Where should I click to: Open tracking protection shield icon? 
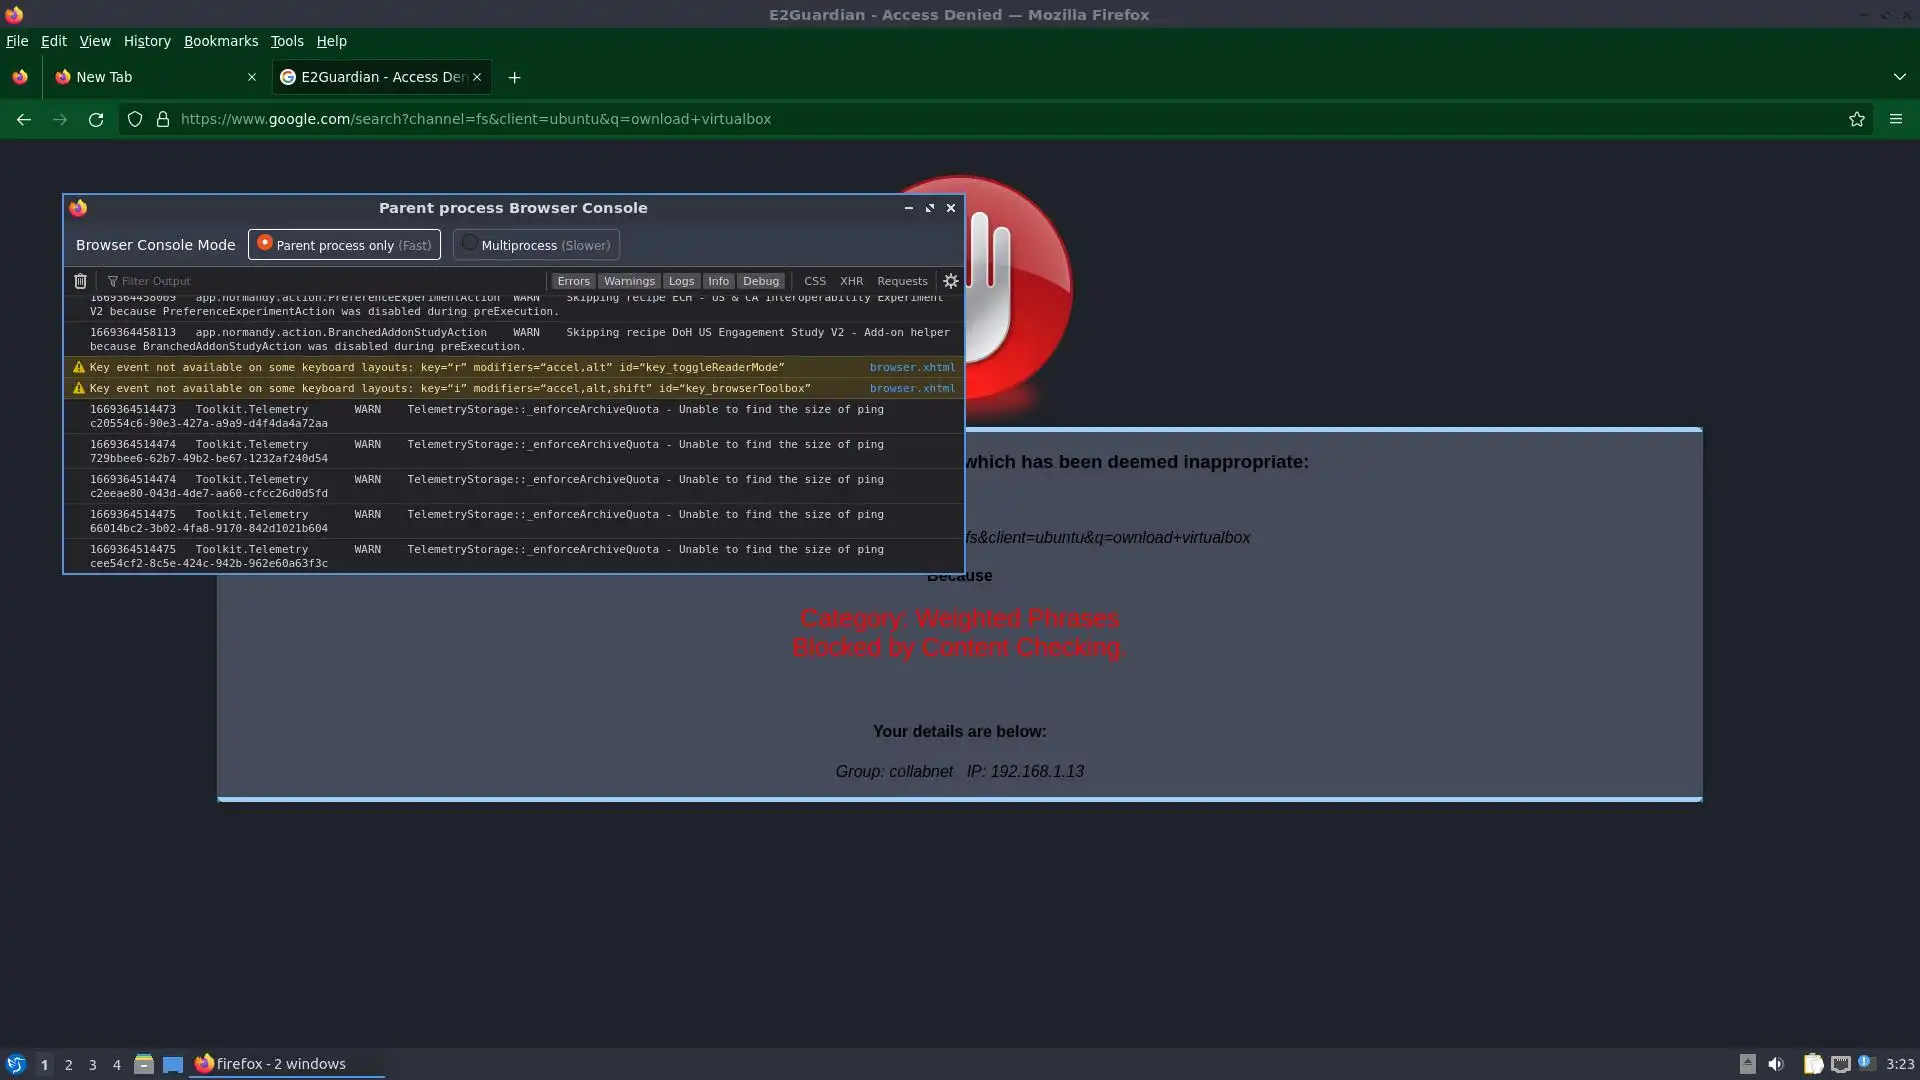[x=134, y=119]
